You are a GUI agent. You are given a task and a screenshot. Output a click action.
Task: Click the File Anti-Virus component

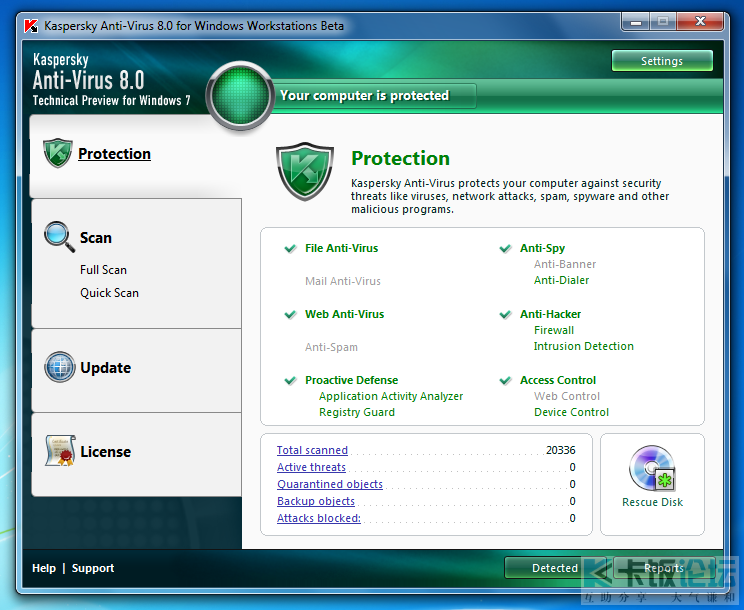pyautogui.click(x=342, y=248)
